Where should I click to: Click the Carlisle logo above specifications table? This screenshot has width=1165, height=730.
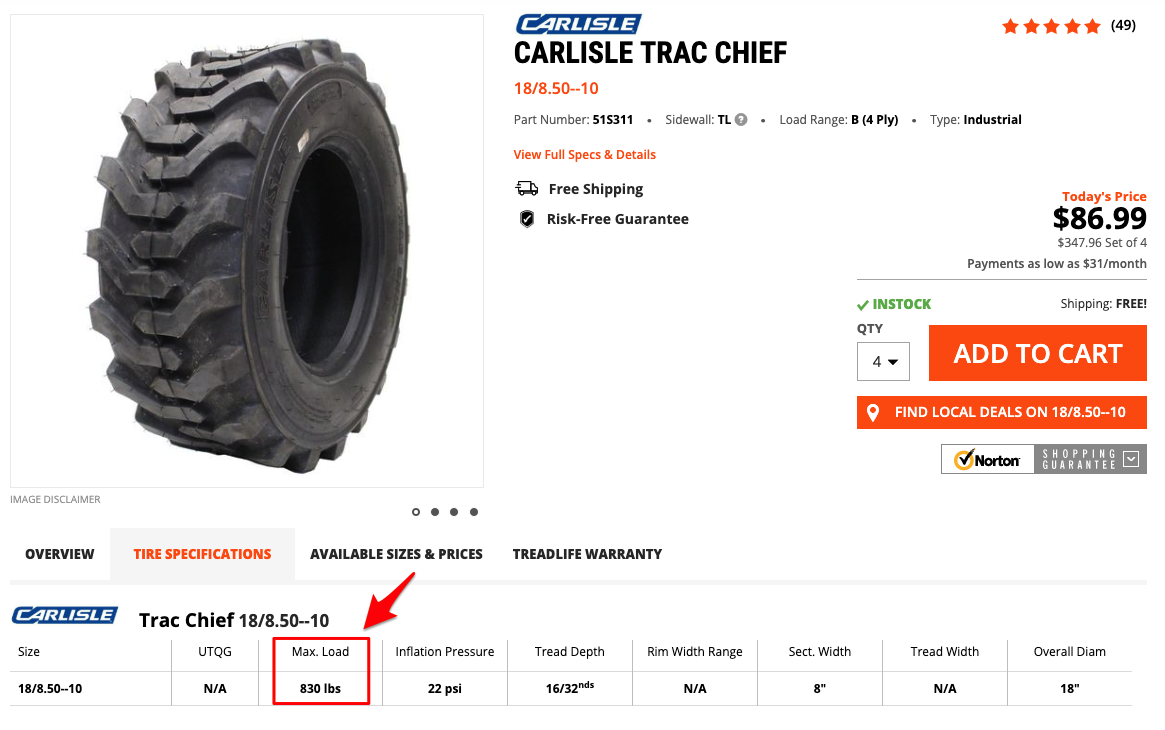tap(64, 615)
